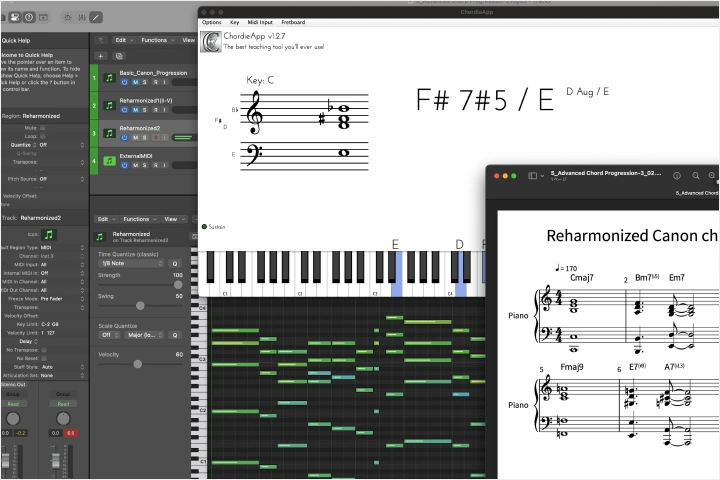720x480 pixels.
Task: Click Preview window search magnifier icon
Action: [696, 175]
